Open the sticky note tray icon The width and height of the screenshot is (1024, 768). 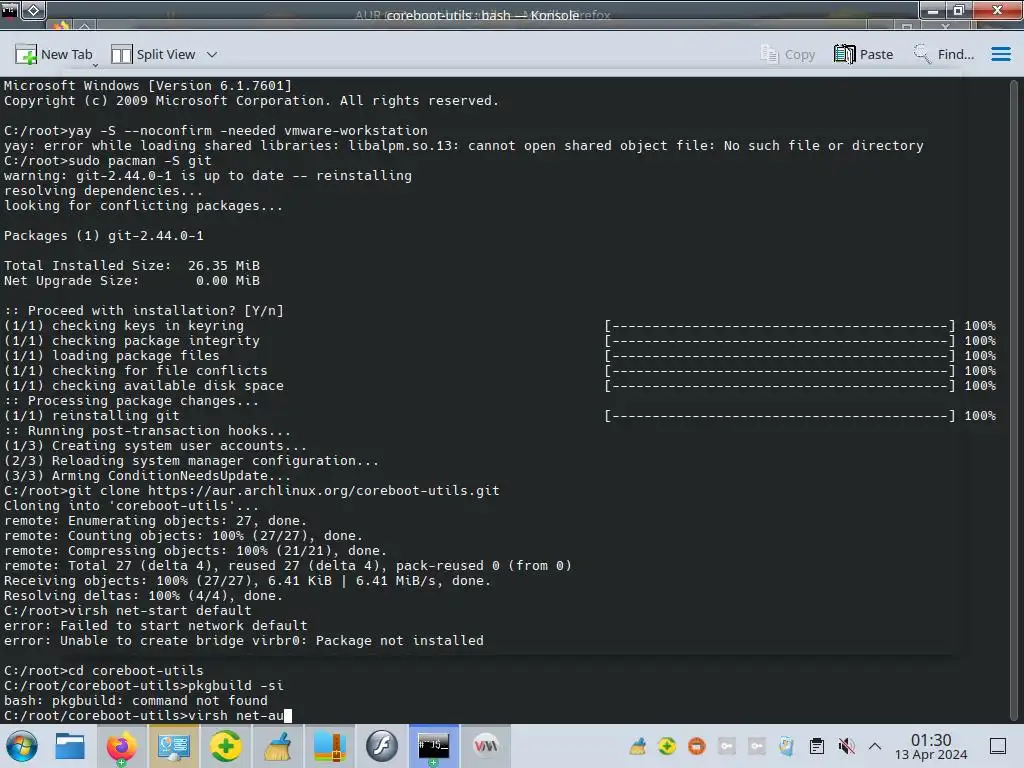(786, 746)
